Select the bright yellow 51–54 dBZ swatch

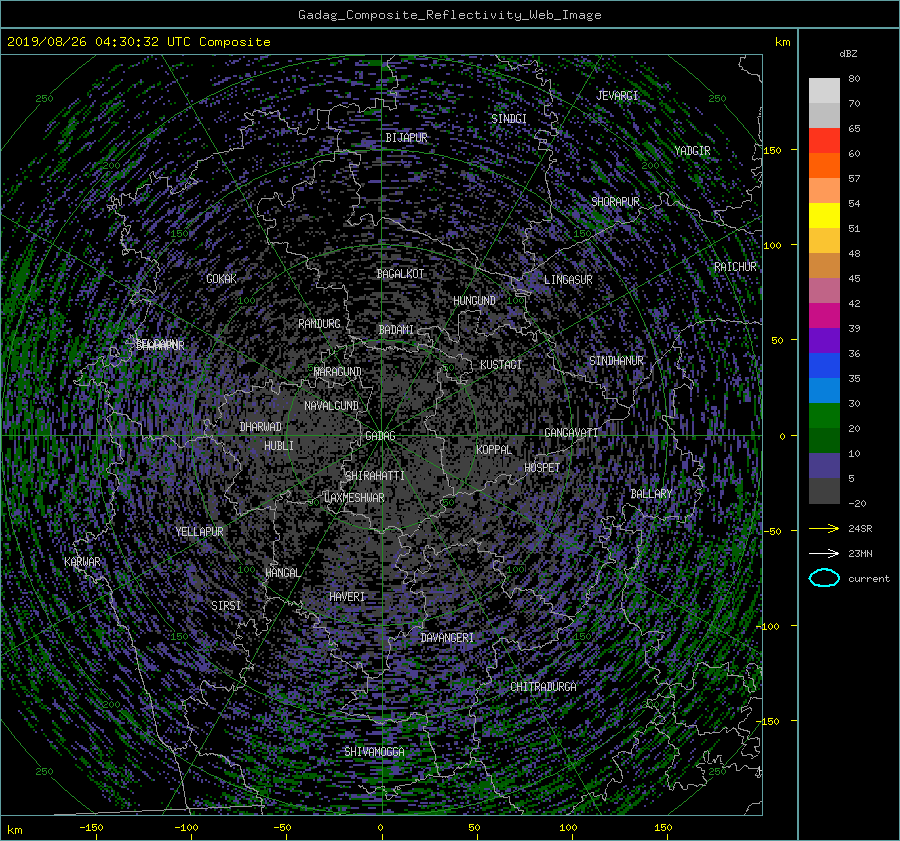click(x=824, y=215)
